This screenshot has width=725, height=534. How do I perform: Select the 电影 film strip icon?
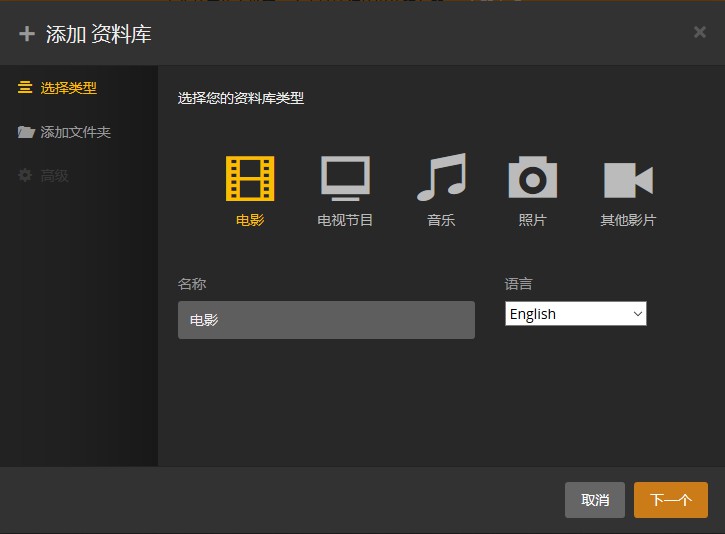250,179
